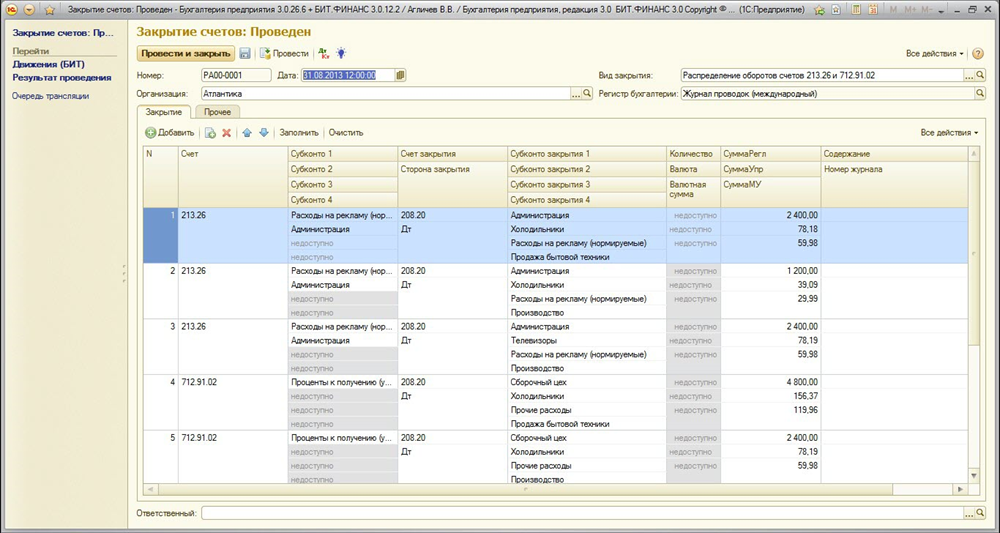Open favorites star icon in title bar
This screenshot has height=533, width=1000.
pyautogui.click(x=49, y=9)
